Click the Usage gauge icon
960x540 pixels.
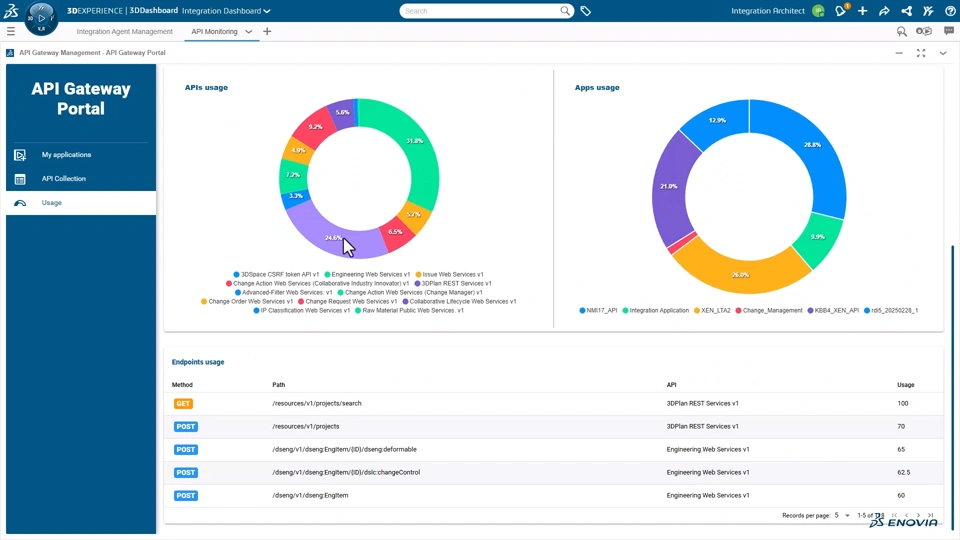pos(20,203)
